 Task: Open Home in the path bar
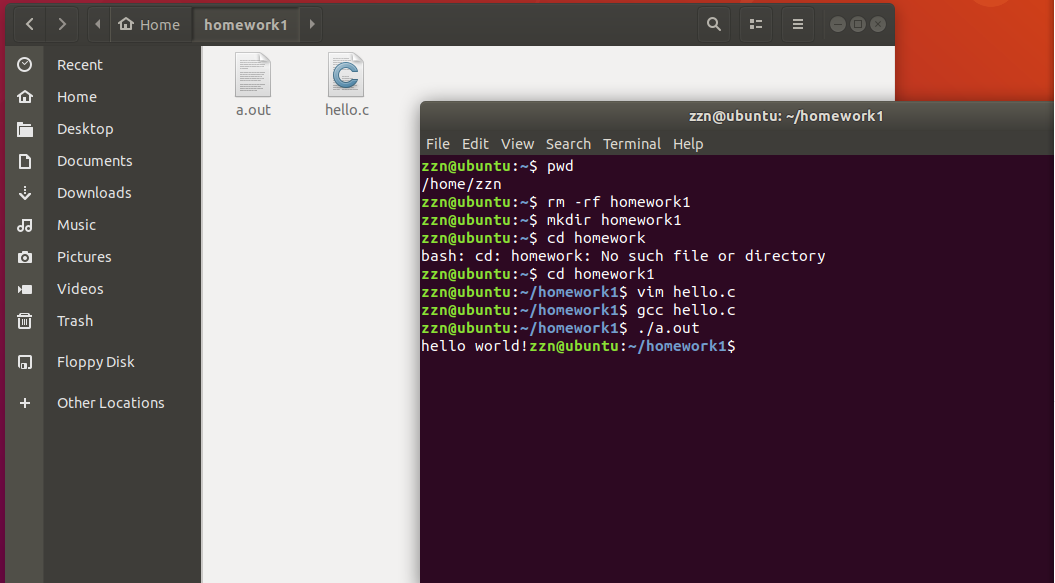(x=149, y=24)
